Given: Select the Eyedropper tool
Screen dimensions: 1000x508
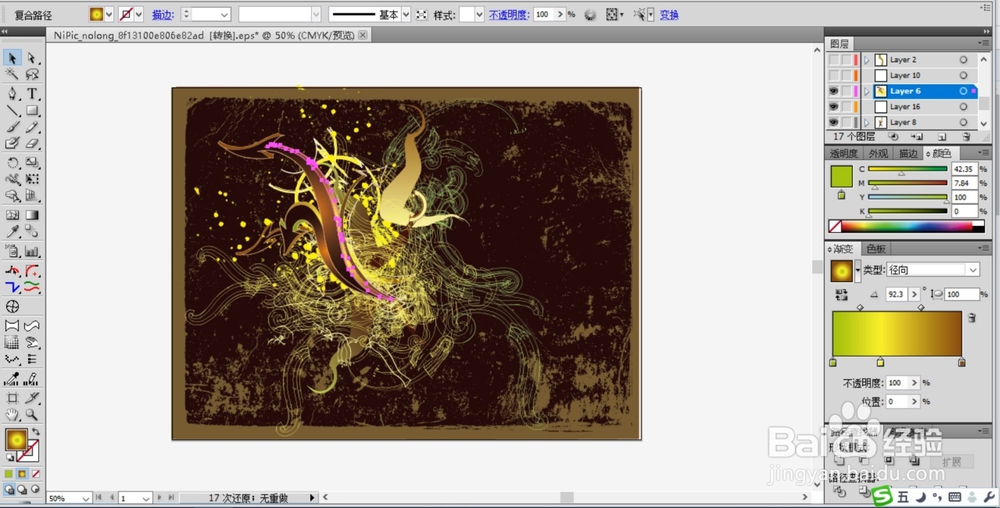Looking at the screenshot, I should 12,231.
